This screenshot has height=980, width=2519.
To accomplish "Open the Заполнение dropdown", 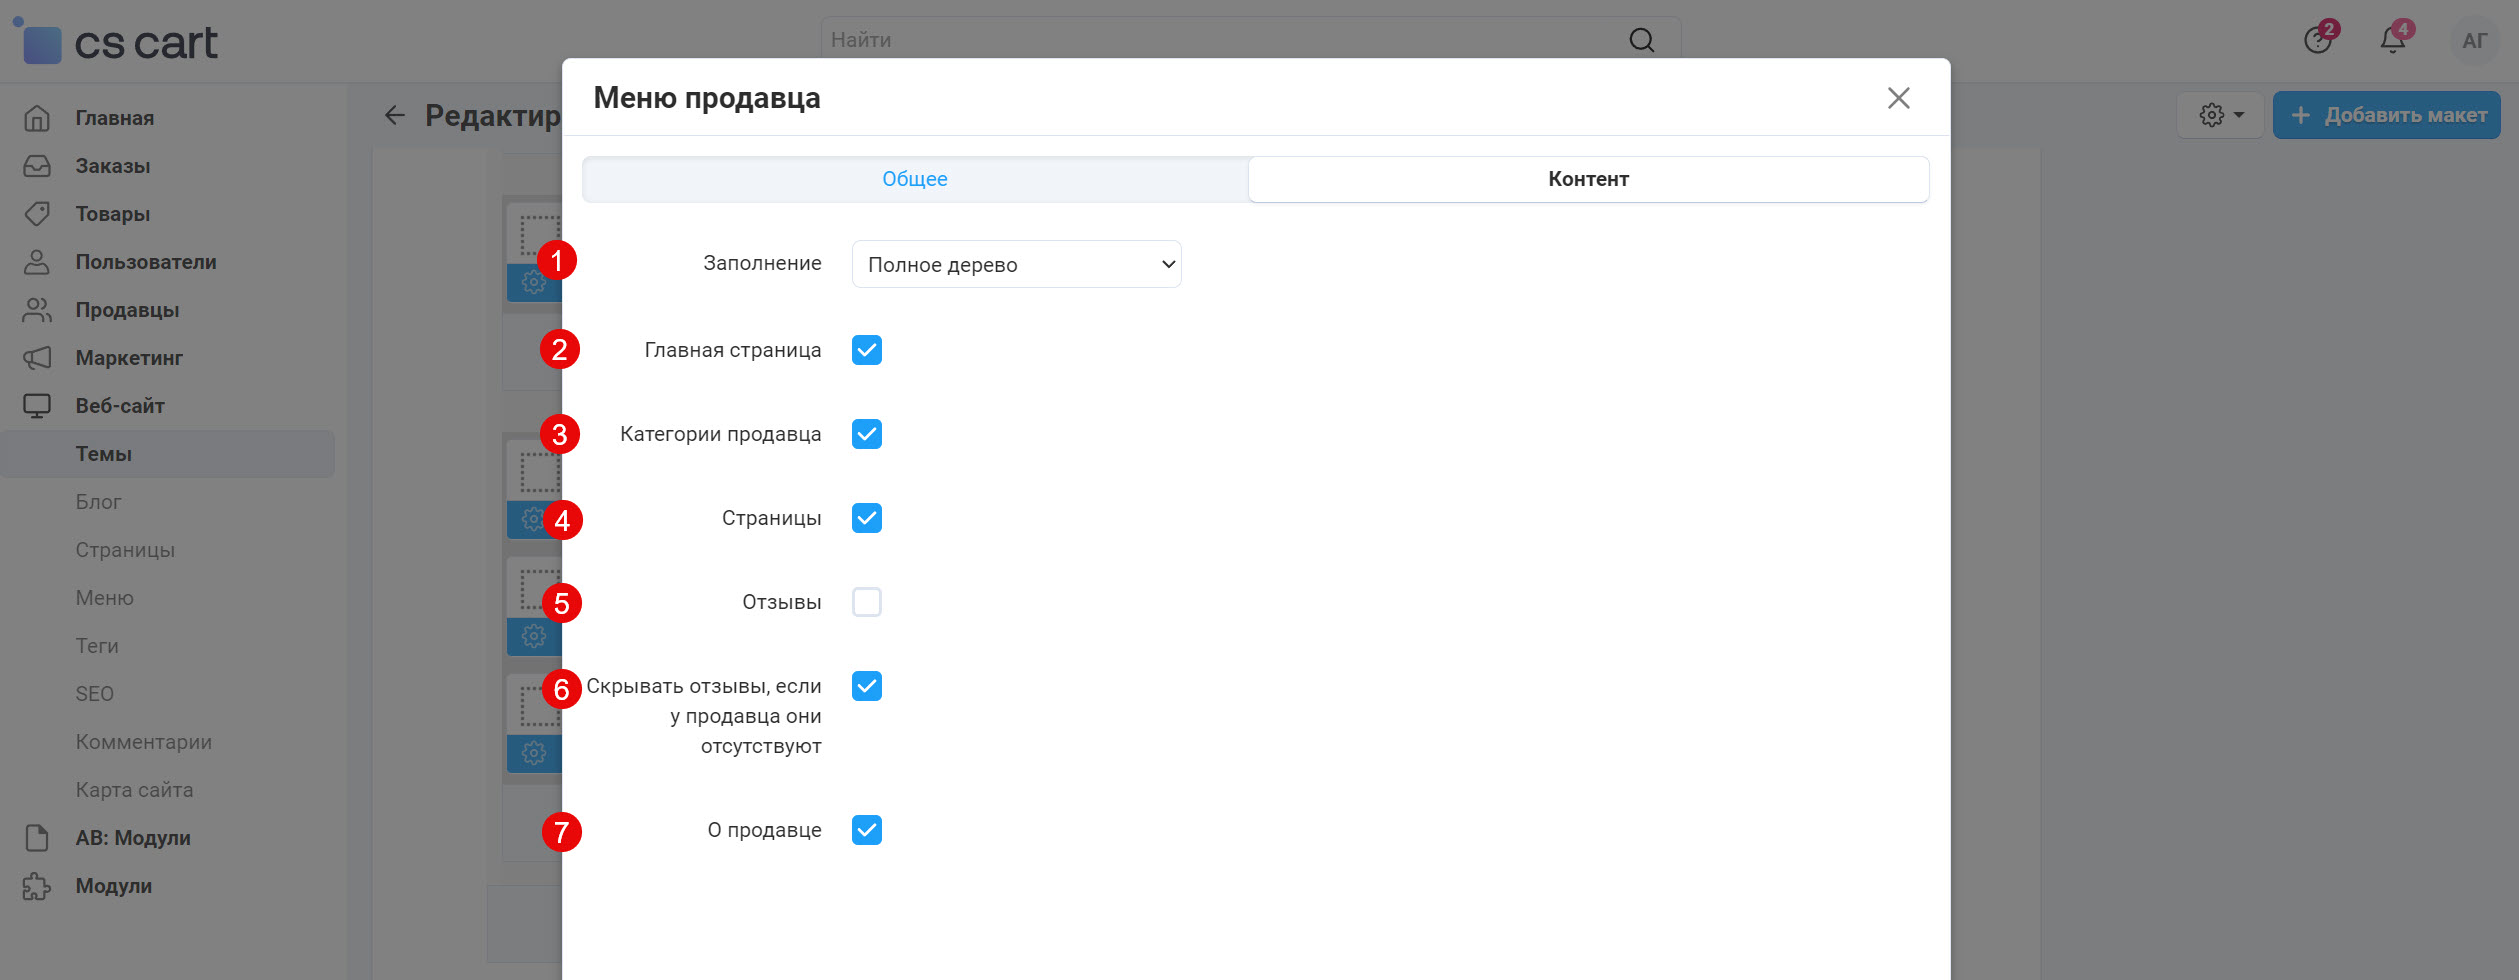I will click(x=1016, y=264).
